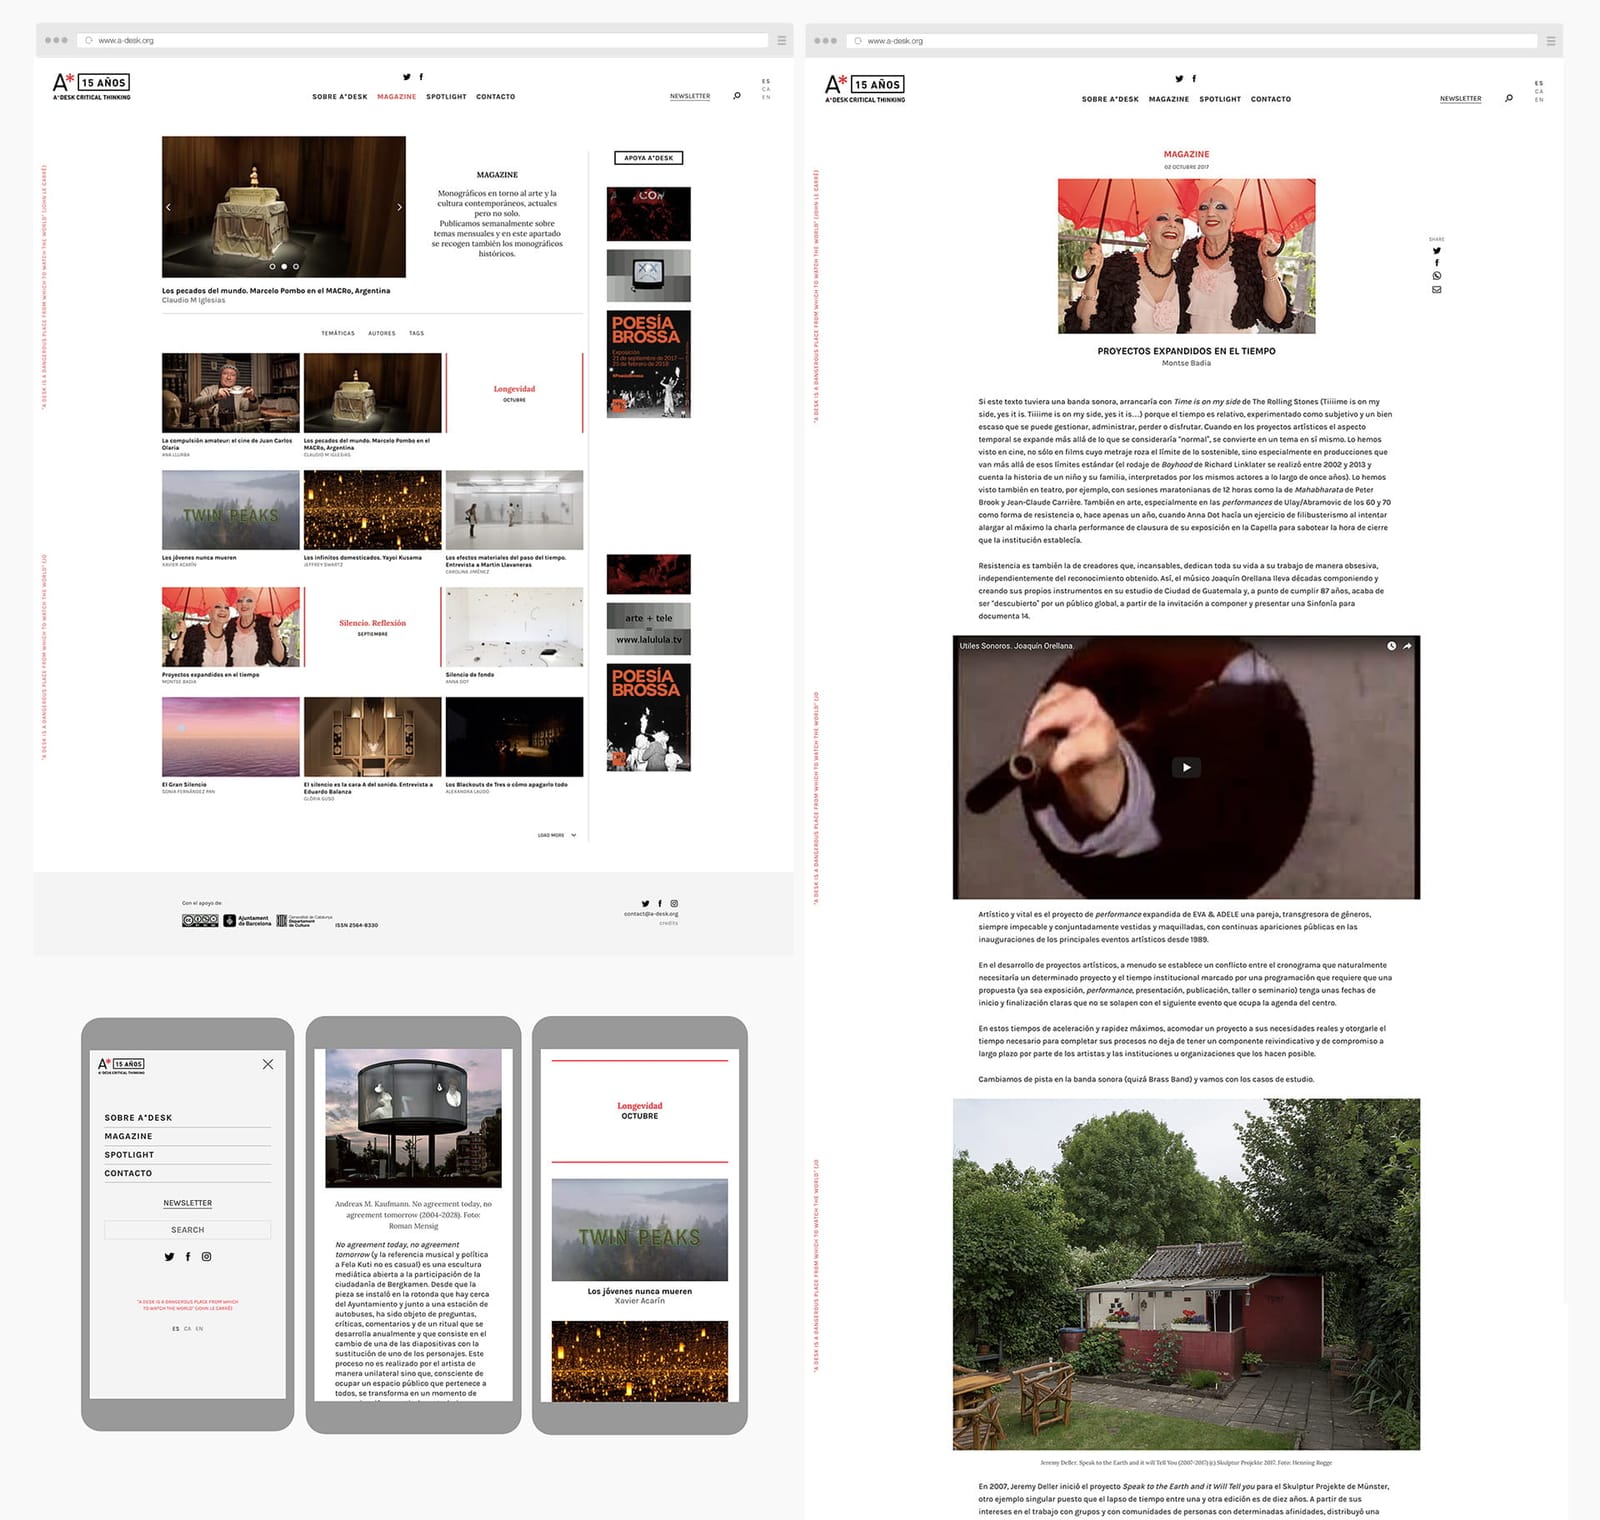Click the SEARCH field in mobile menu

188,1230
